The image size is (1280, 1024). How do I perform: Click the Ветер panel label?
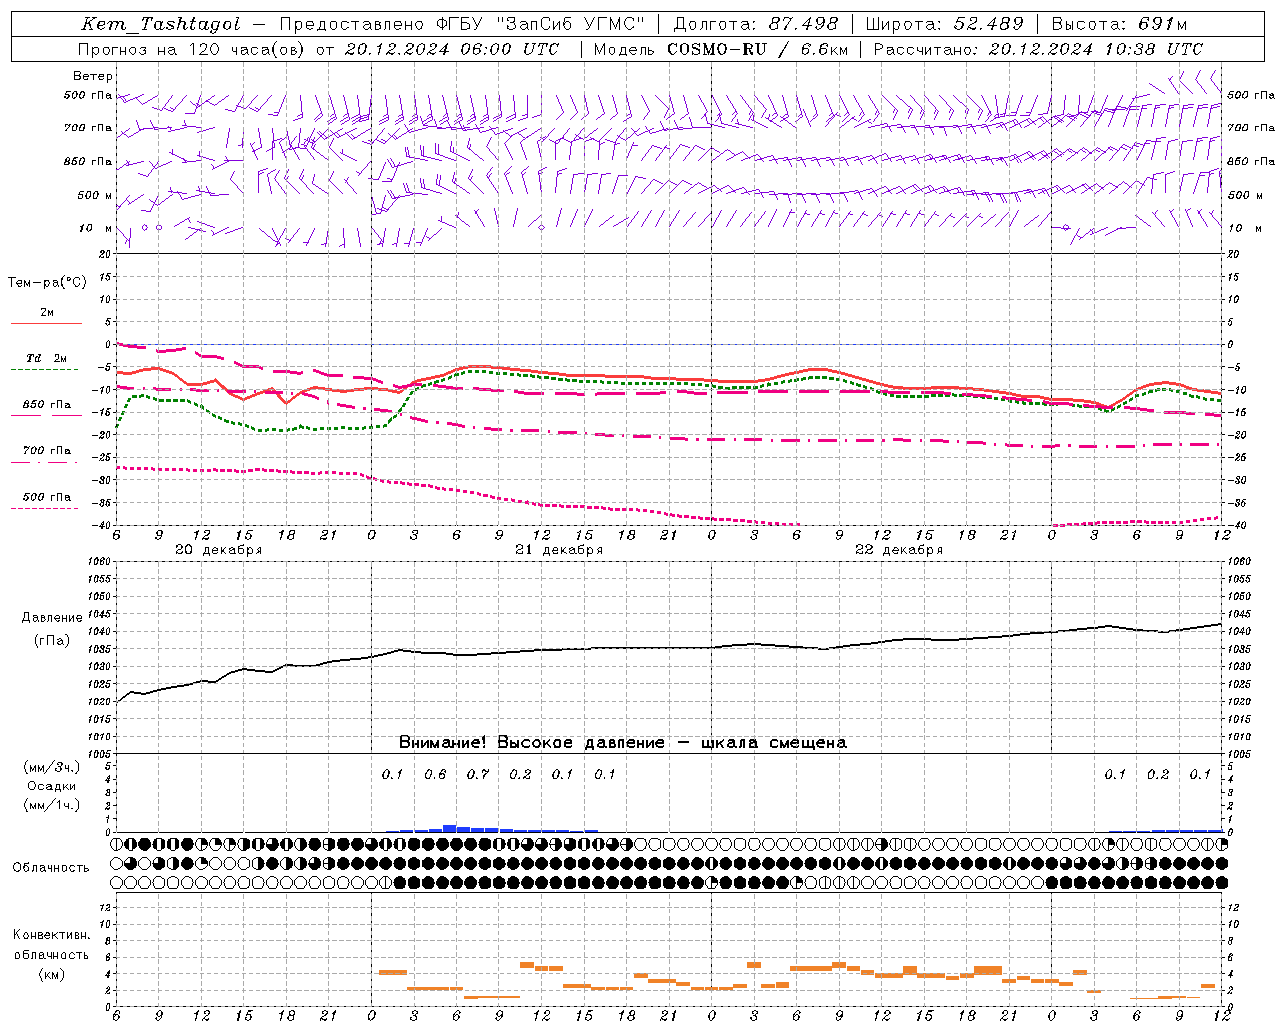point(93,76)
